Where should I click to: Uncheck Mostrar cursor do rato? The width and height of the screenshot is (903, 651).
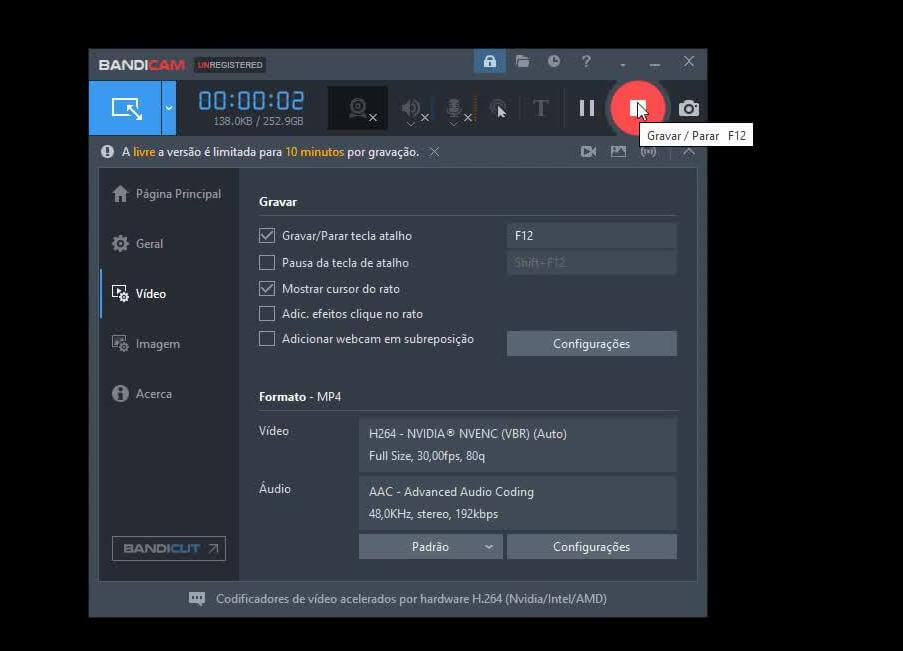(x=267, y=289)
